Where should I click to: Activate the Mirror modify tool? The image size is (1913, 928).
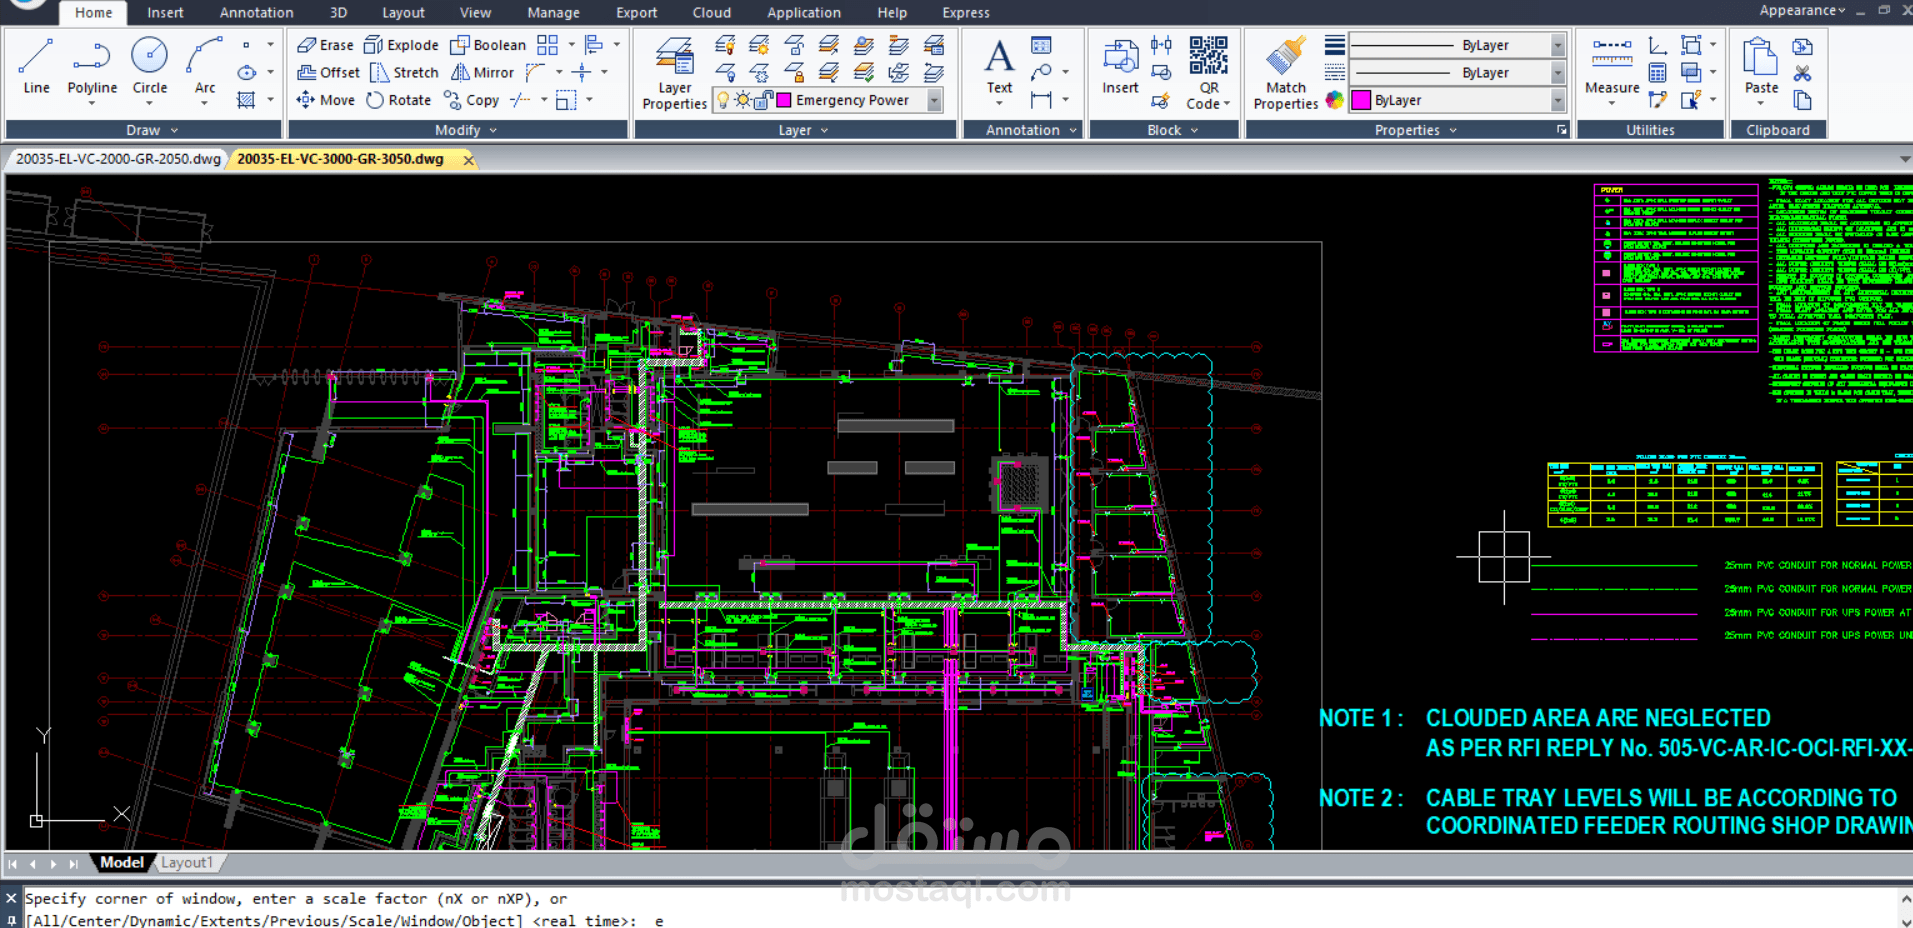(483, 72)
